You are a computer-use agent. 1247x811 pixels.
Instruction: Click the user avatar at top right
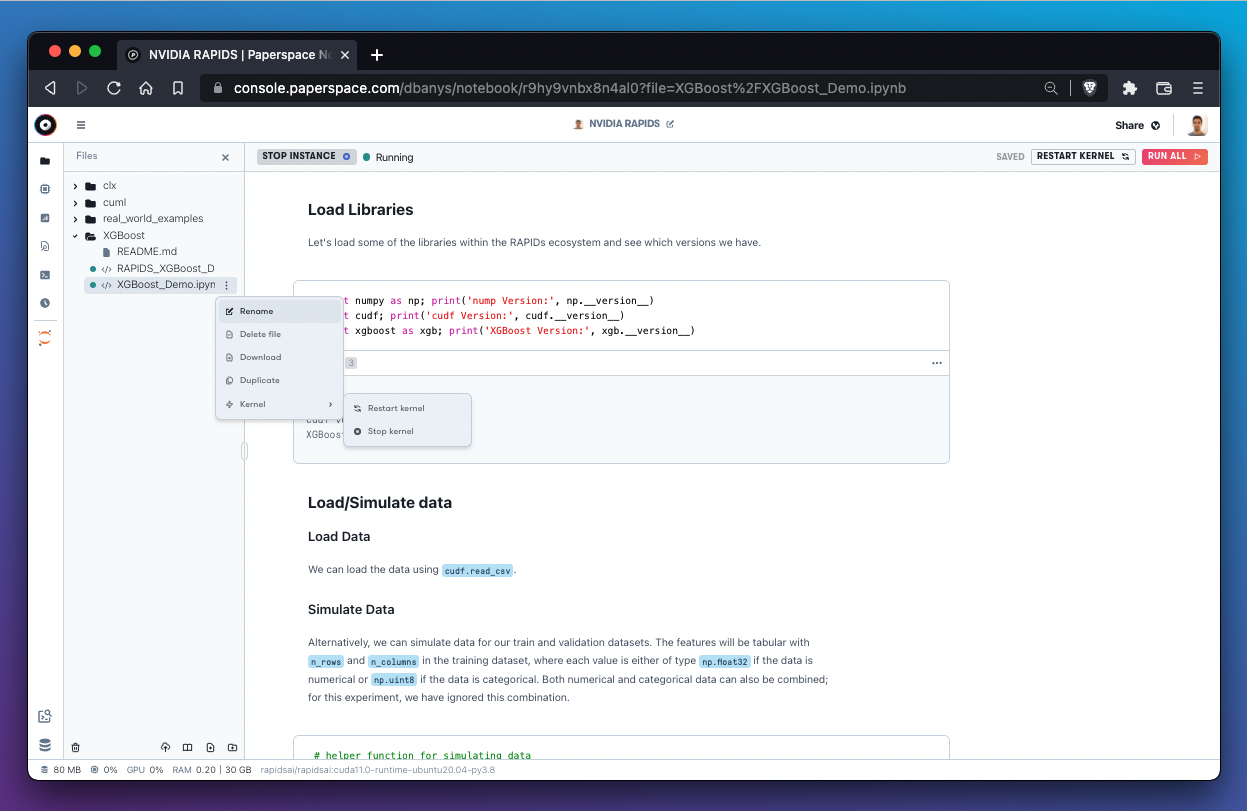click(1197, 125)
